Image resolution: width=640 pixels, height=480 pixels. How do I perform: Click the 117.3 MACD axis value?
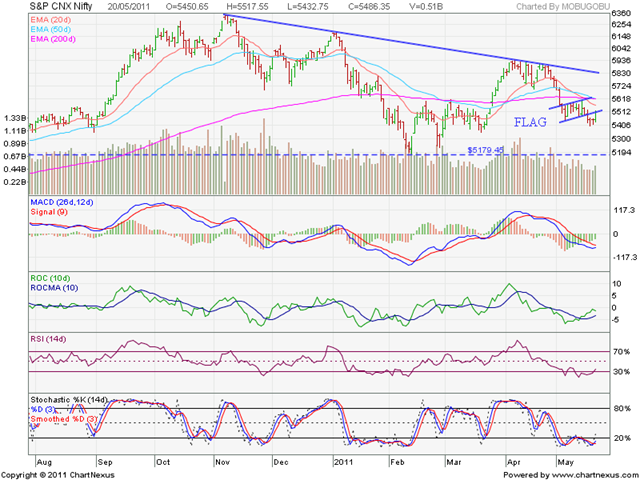623,210
